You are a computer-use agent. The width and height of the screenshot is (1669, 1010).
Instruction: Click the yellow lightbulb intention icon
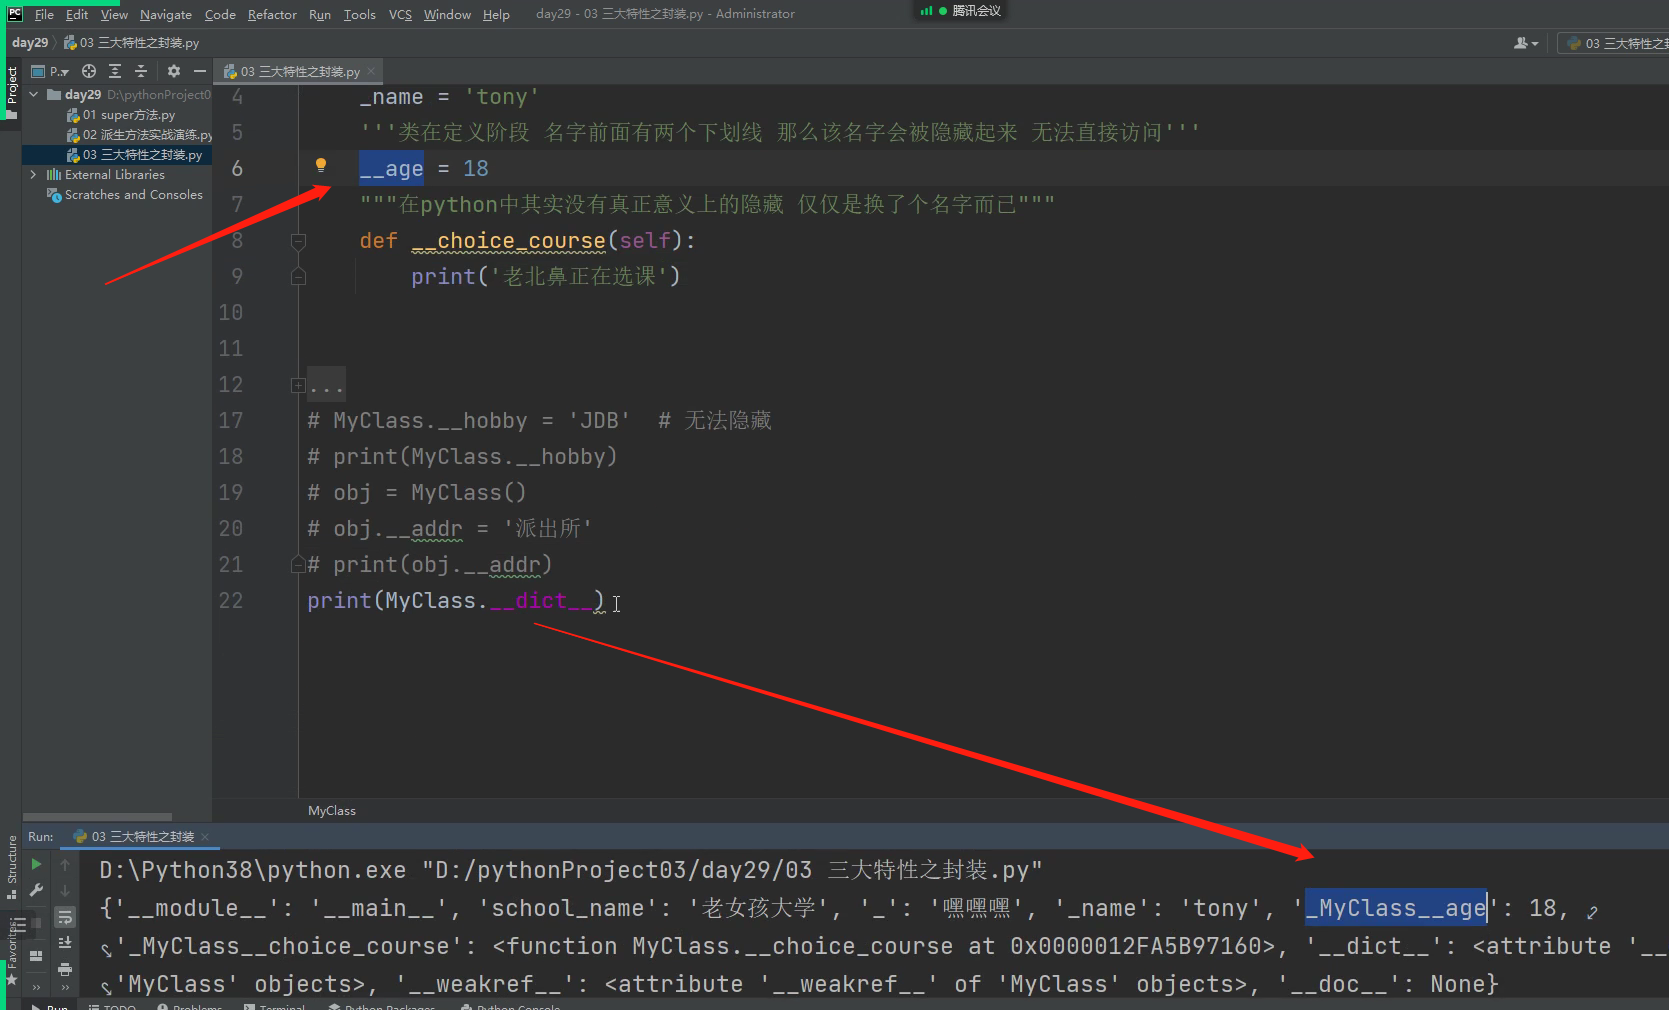pos(321,165)
